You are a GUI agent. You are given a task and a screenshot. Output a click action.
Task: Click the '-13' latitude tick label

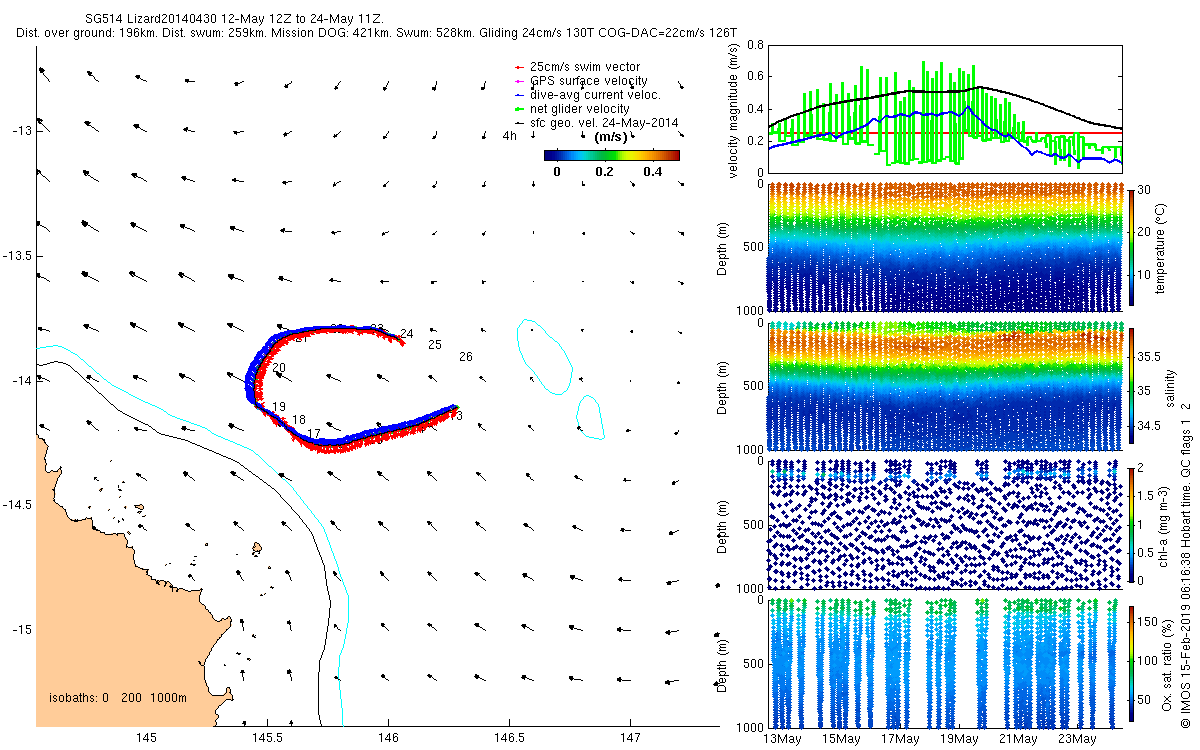click(x=22, y=131)
